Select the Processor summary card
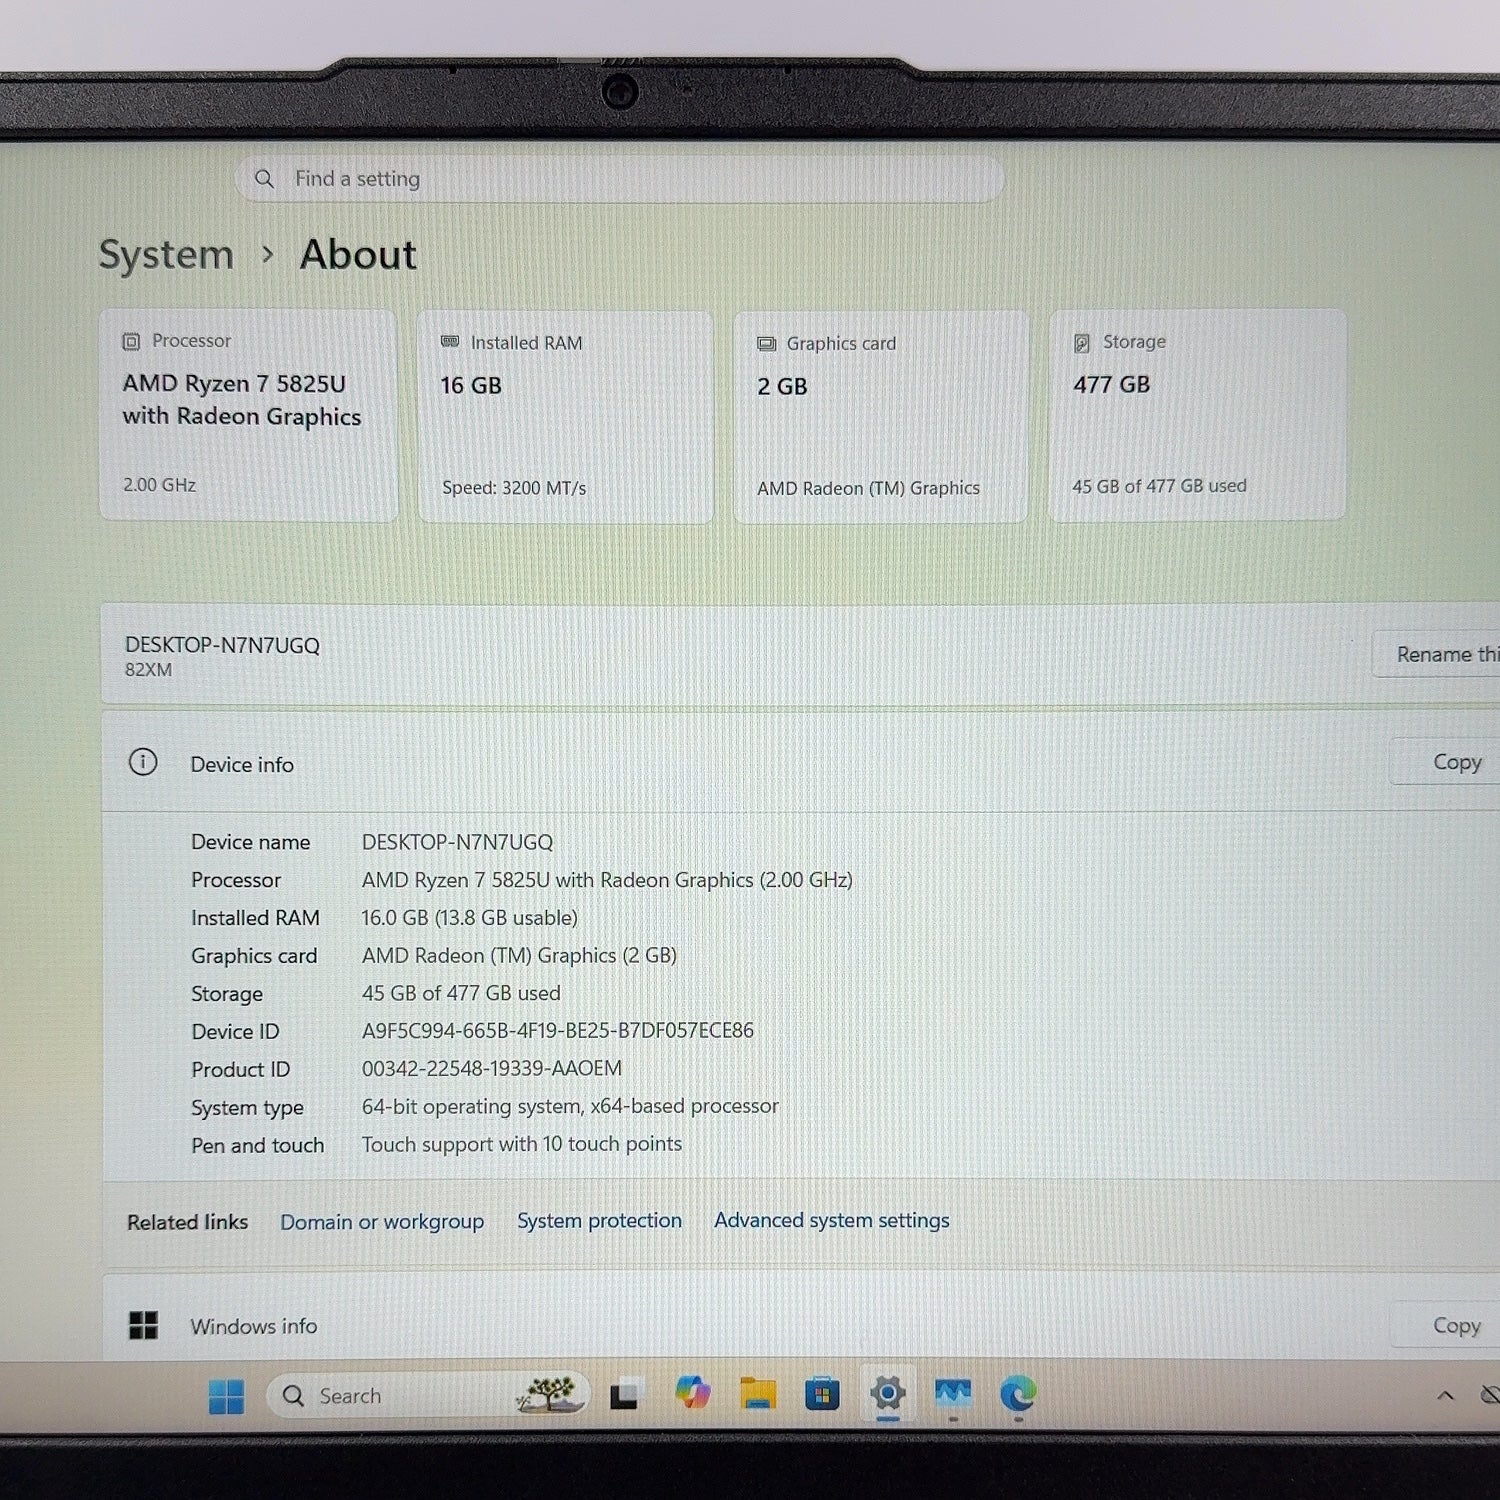 248,415
